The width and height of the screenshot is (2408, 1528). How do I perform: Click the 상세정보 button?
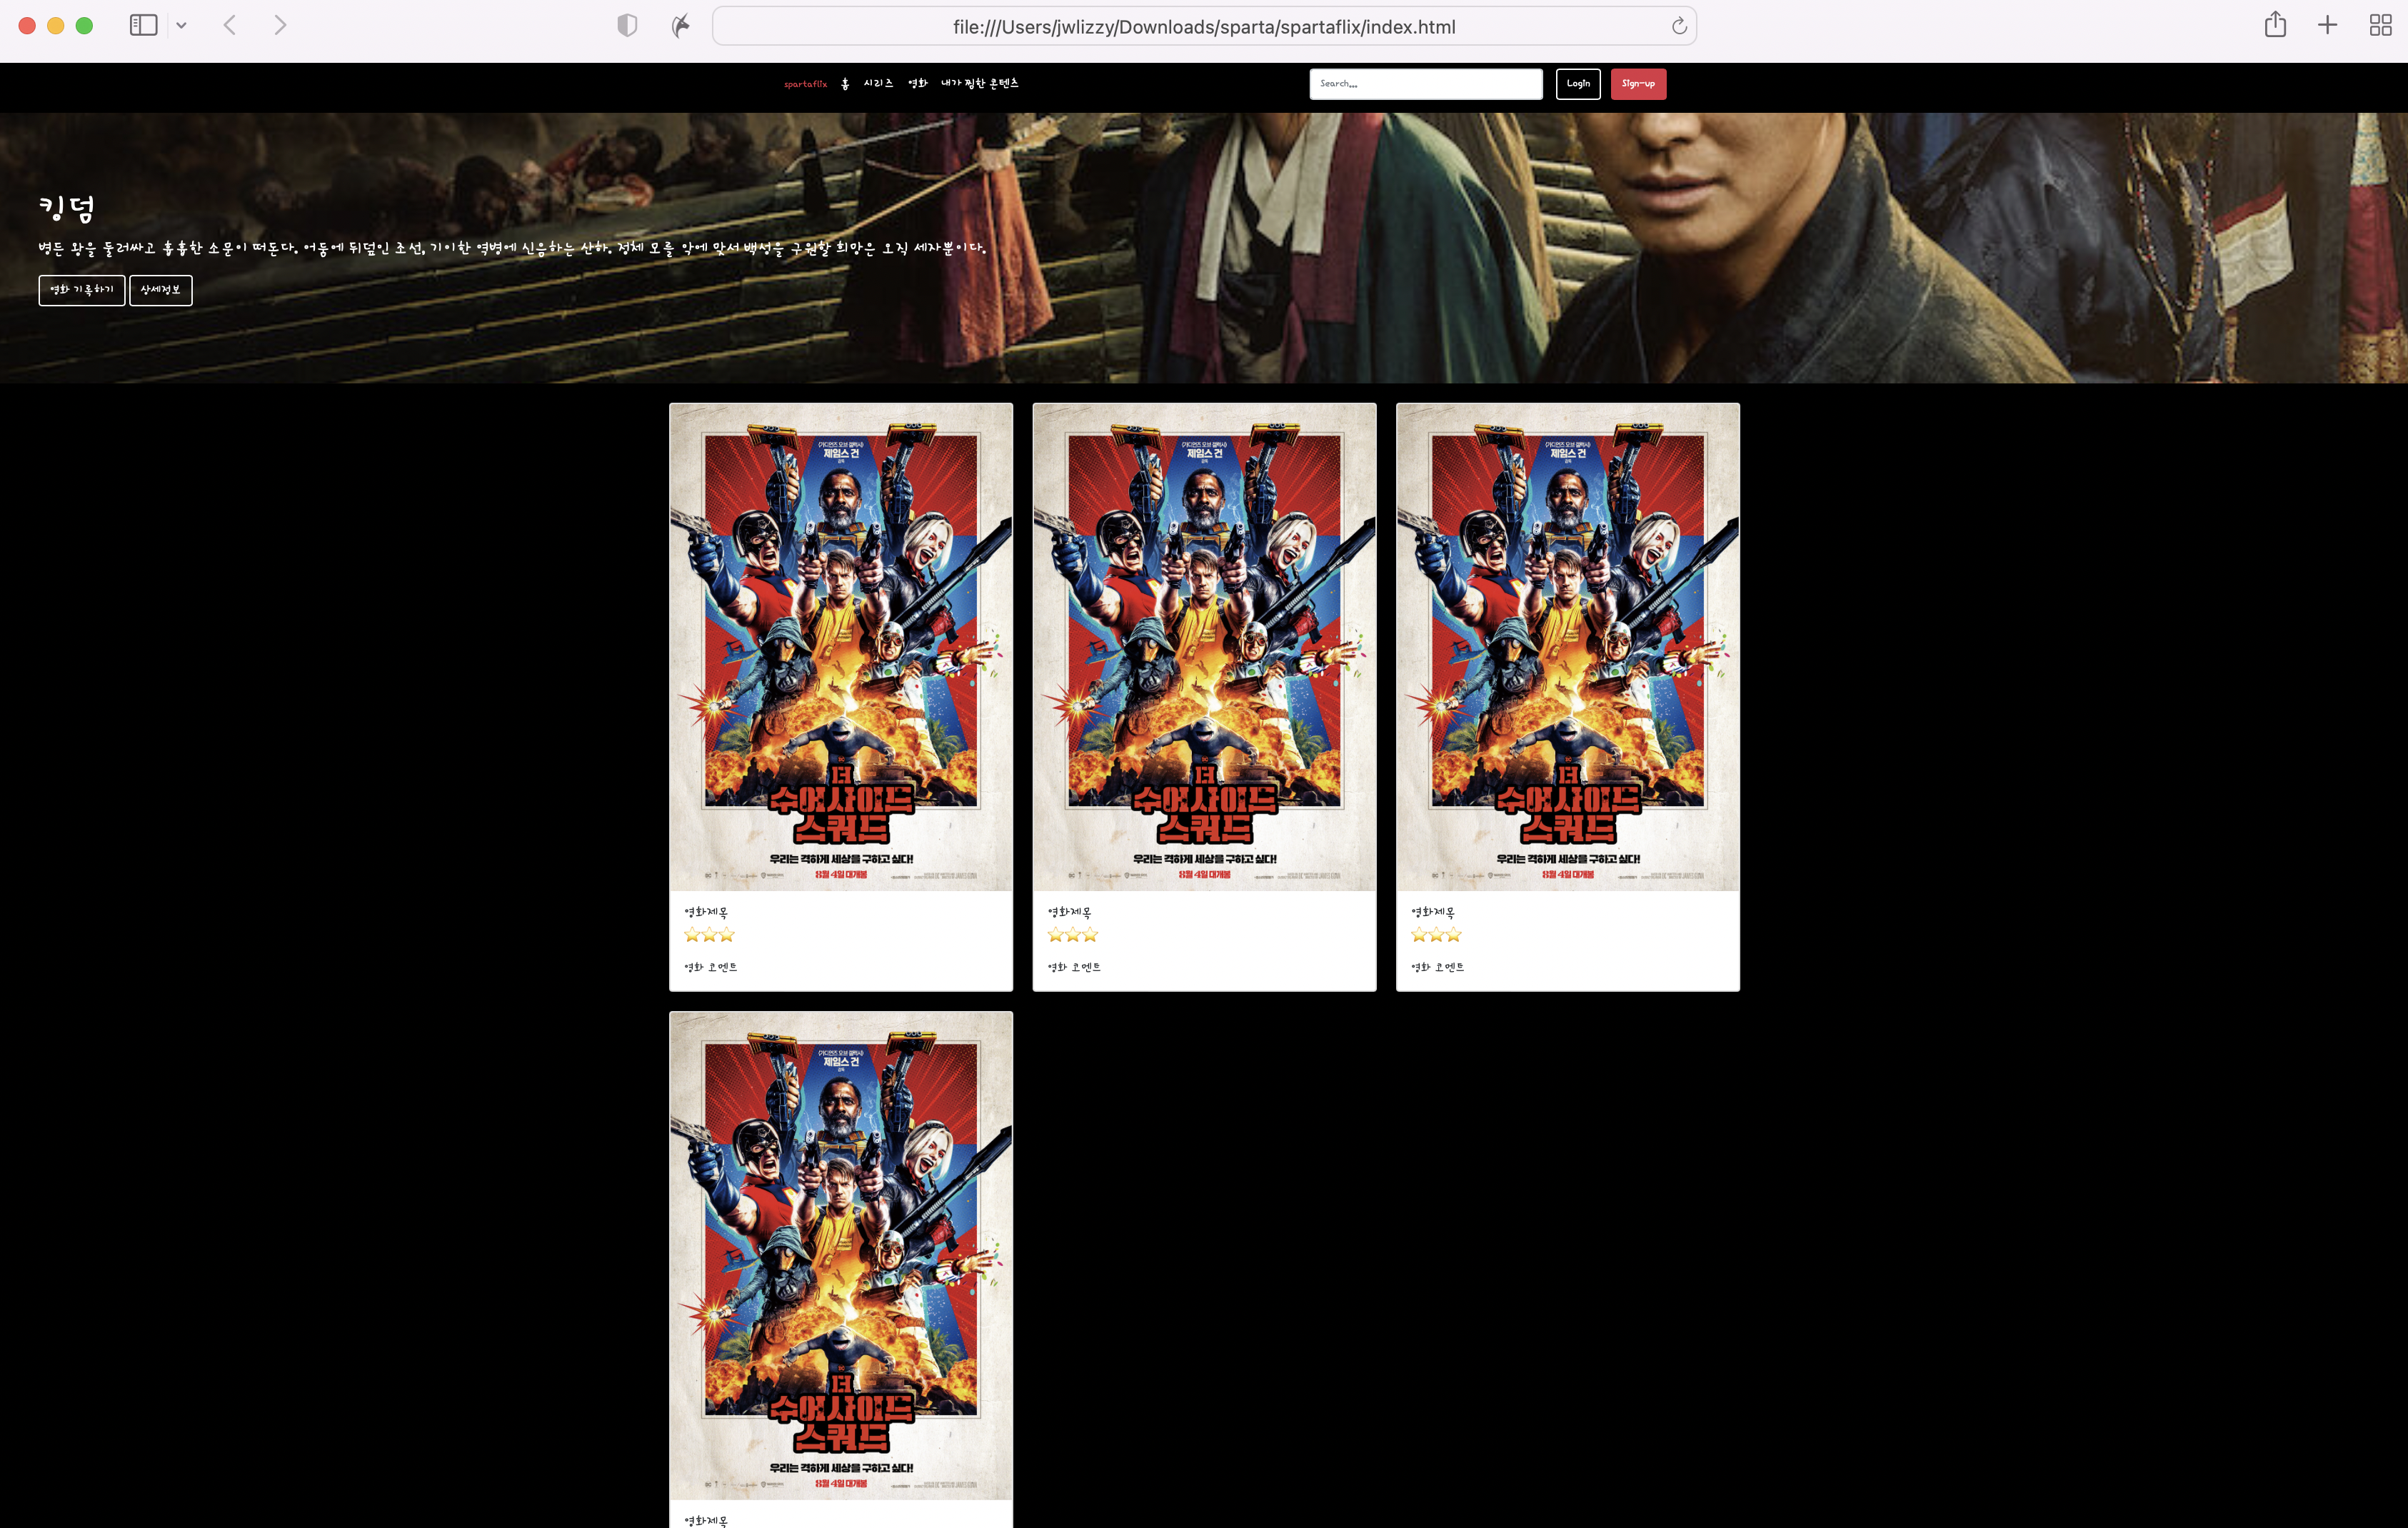coord(161,290)
